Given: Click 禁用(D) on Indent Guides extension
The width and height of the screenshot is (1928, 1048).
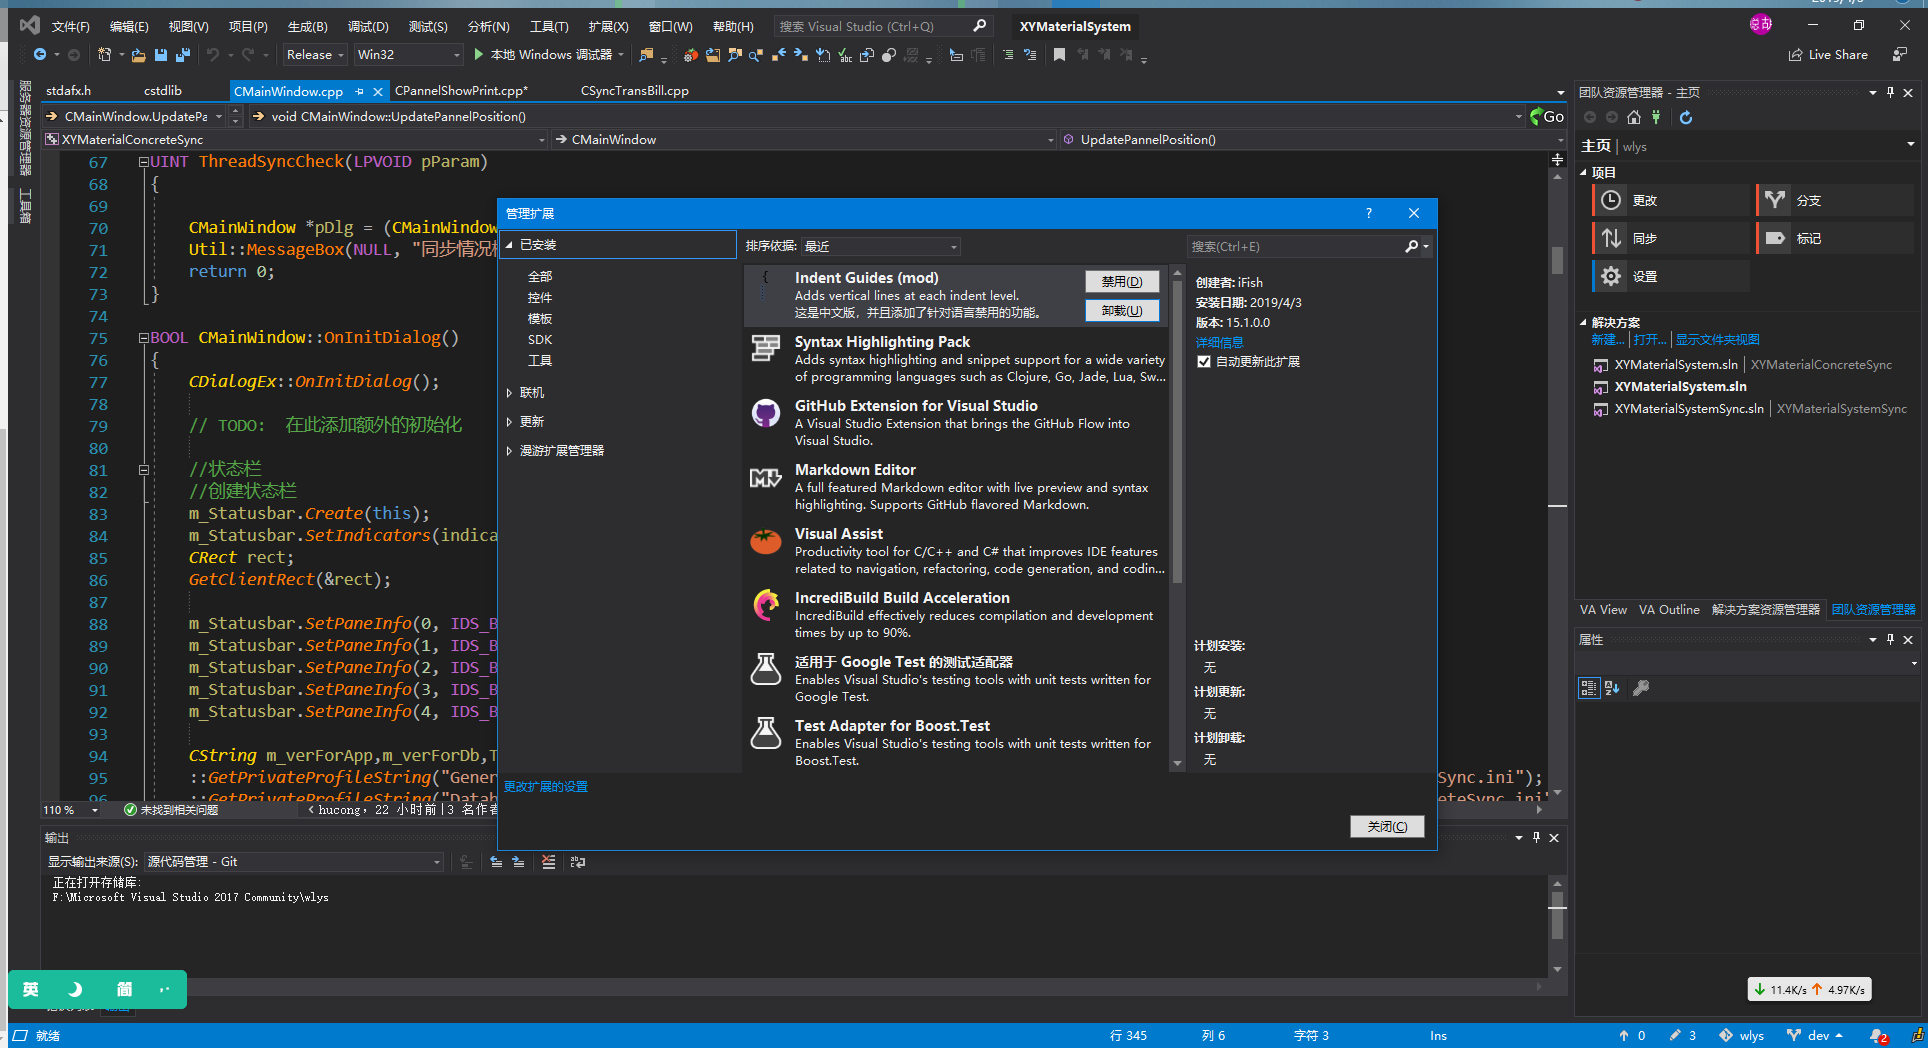Looking at the screenshot, I should coord(1121,281).
